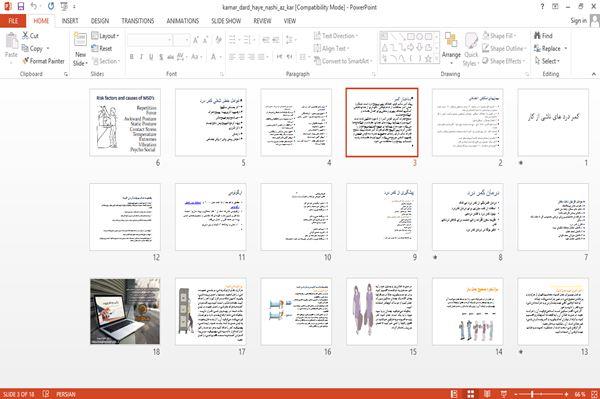
Task: Click Sign in link
Action: pyautogui.click(x=578, y=21)
